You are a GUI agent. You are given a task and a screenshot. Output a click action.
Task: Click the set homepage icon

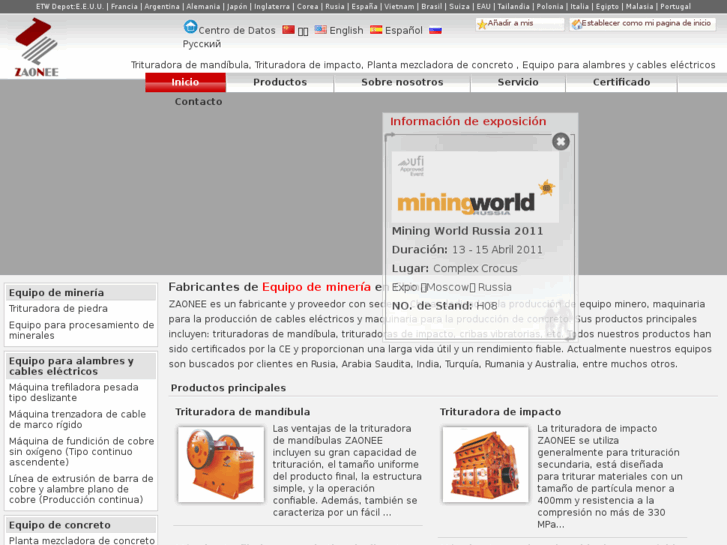click(x=576, y=24)
